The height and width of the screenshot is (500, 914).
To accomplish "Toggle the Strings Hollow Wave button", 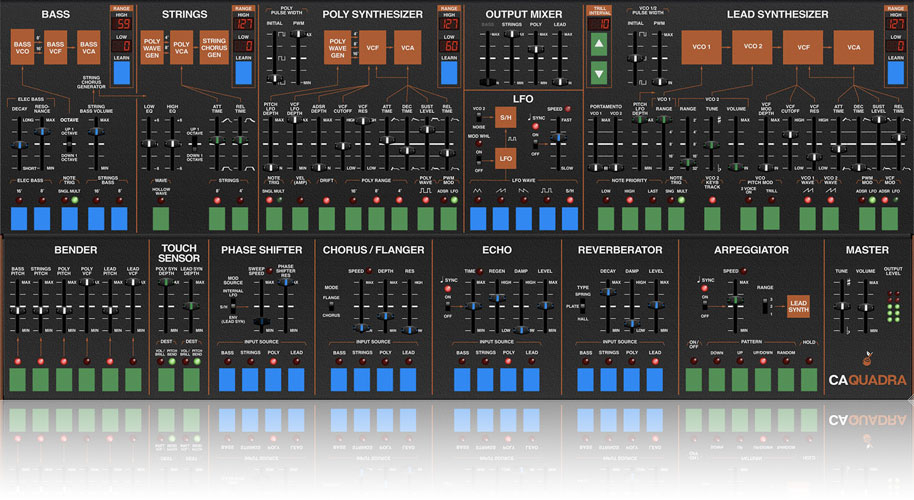I will pyautogui.click(x=161, y=219).
